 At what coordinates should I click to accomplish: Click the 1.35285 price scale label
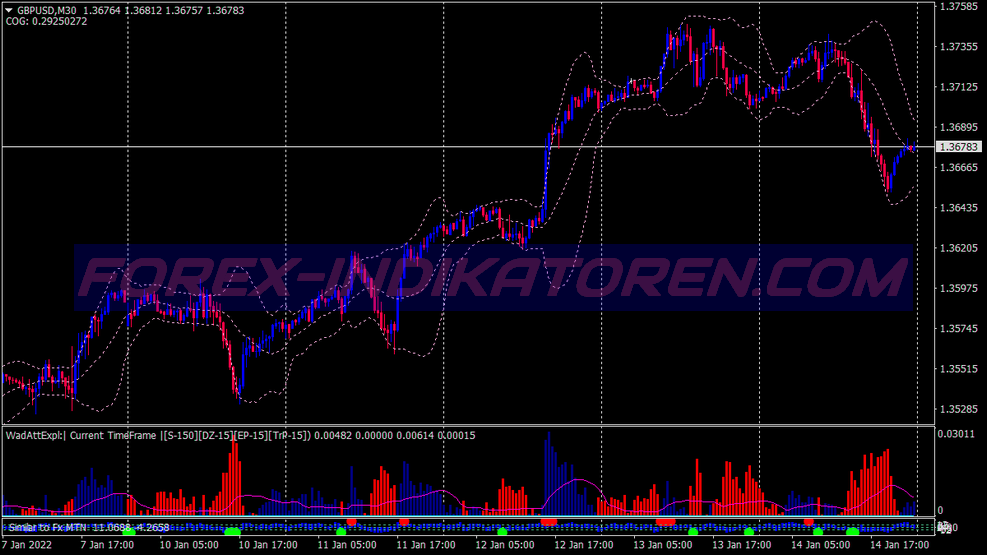click(x=959, y=409)
